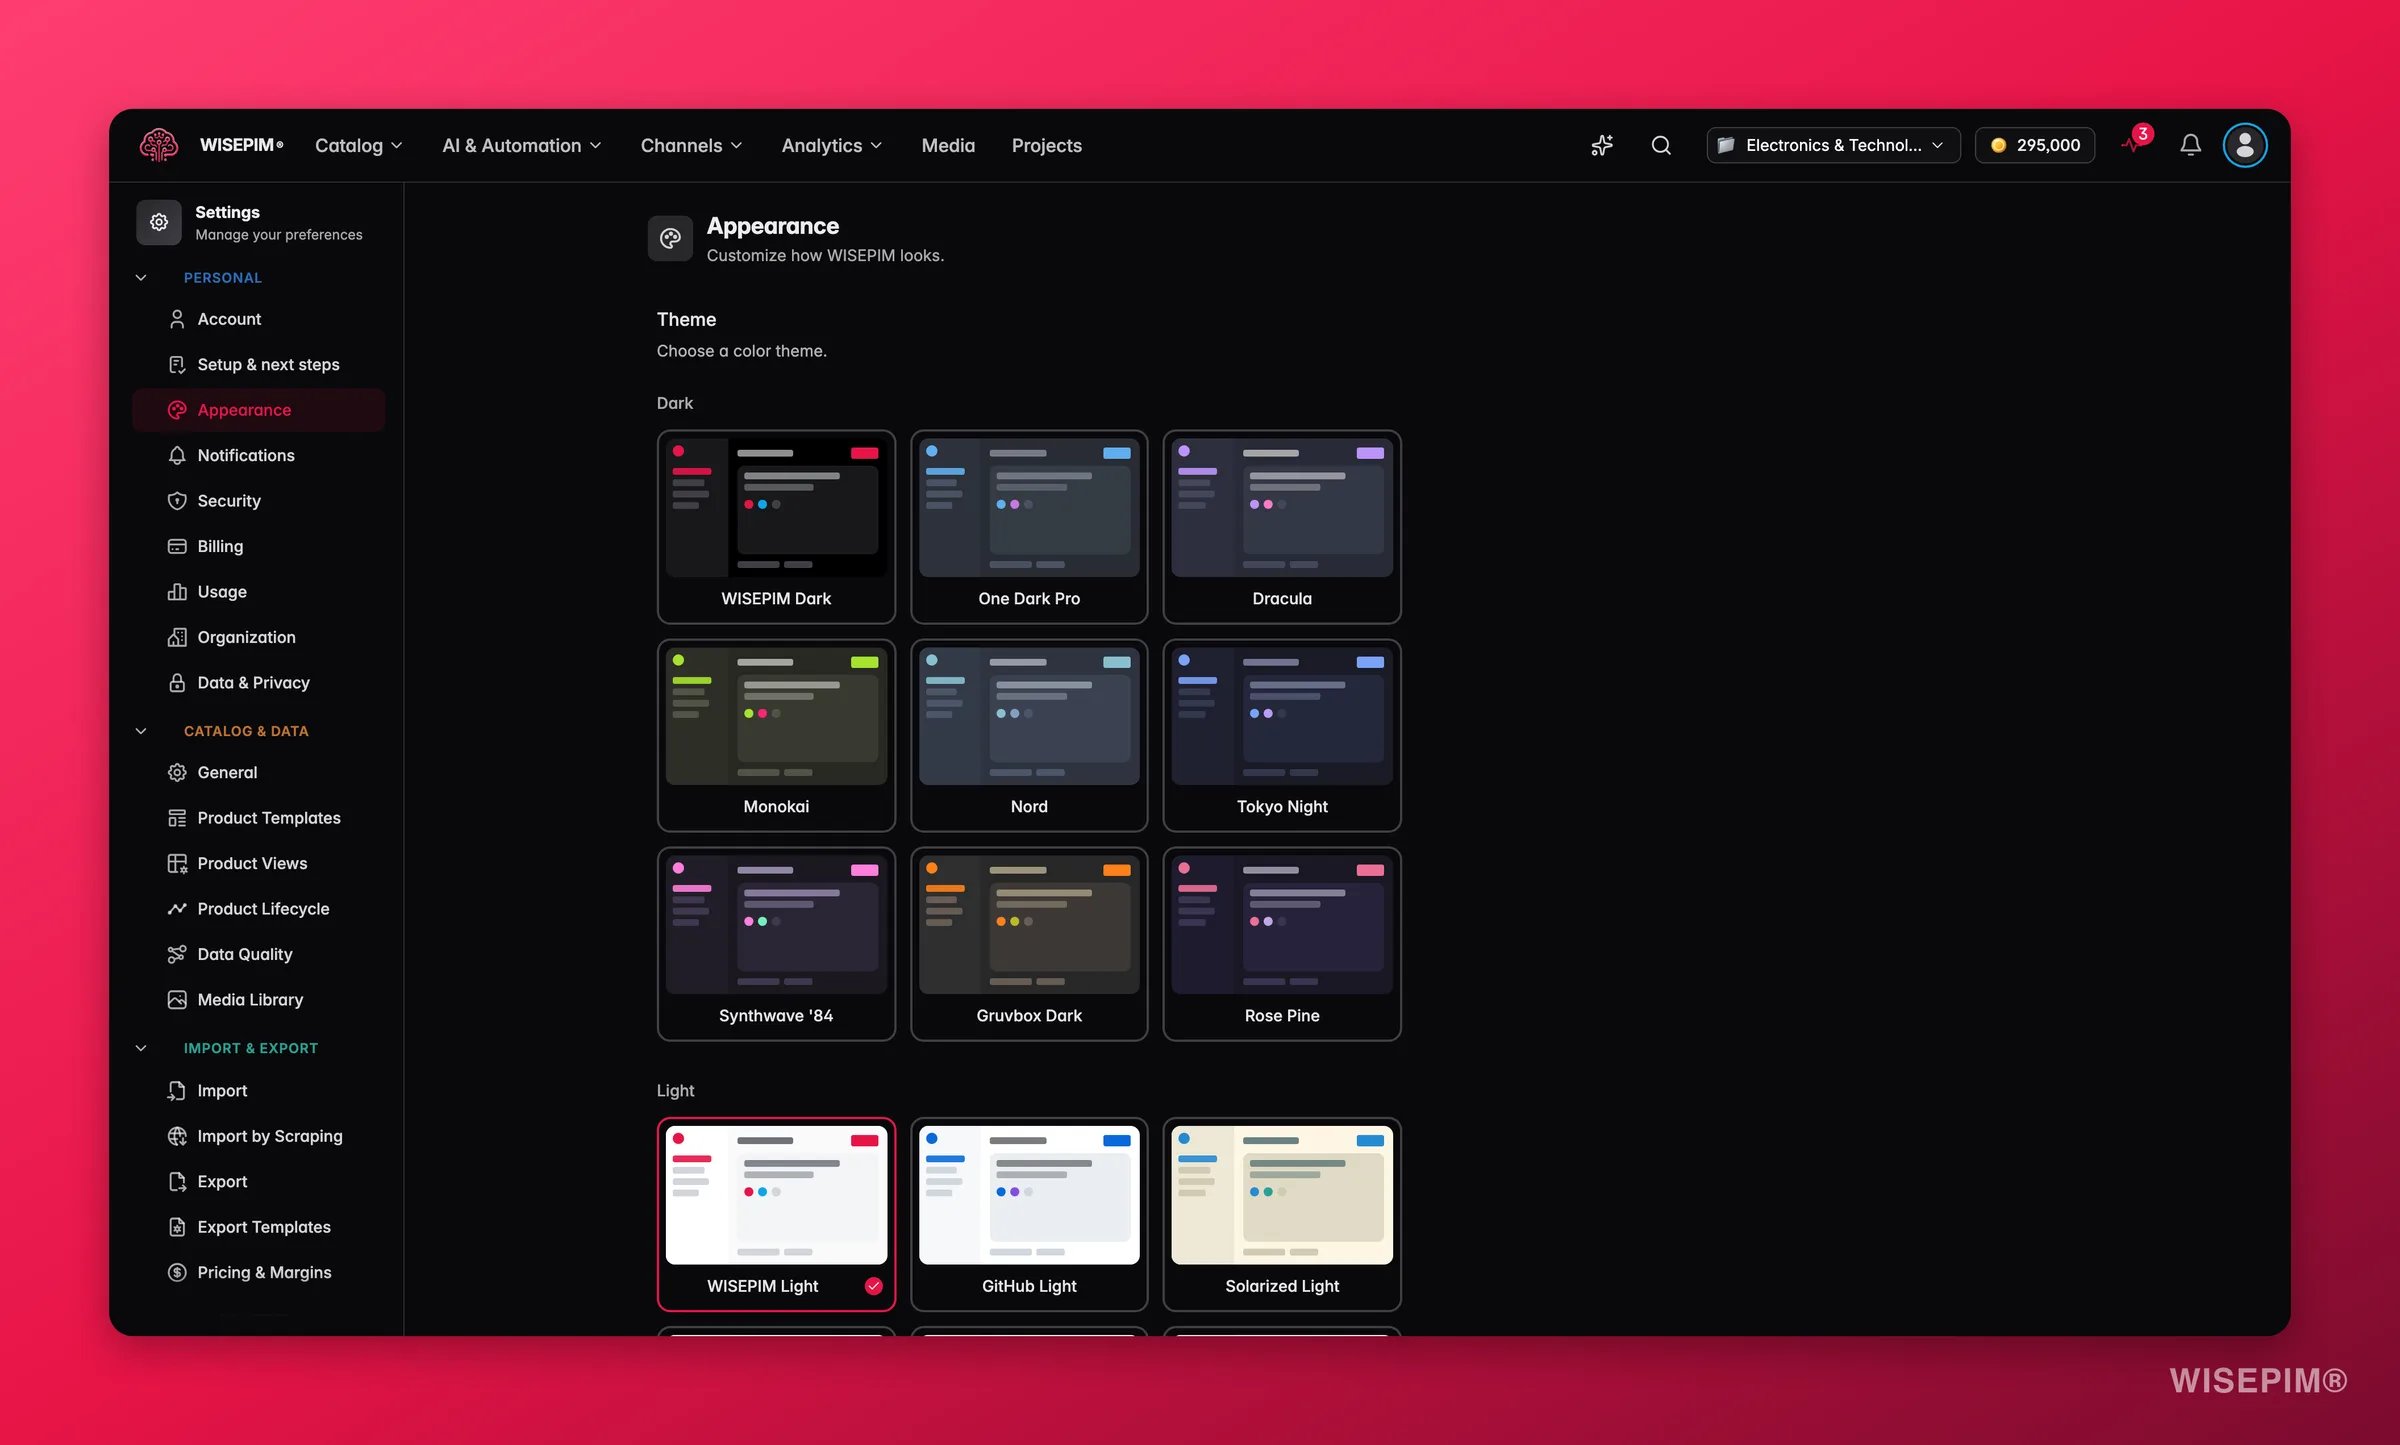Select the Synthwave '84 theme
The width and height of the screenshot is (2400, 1445).
click(x=776, y=944)
